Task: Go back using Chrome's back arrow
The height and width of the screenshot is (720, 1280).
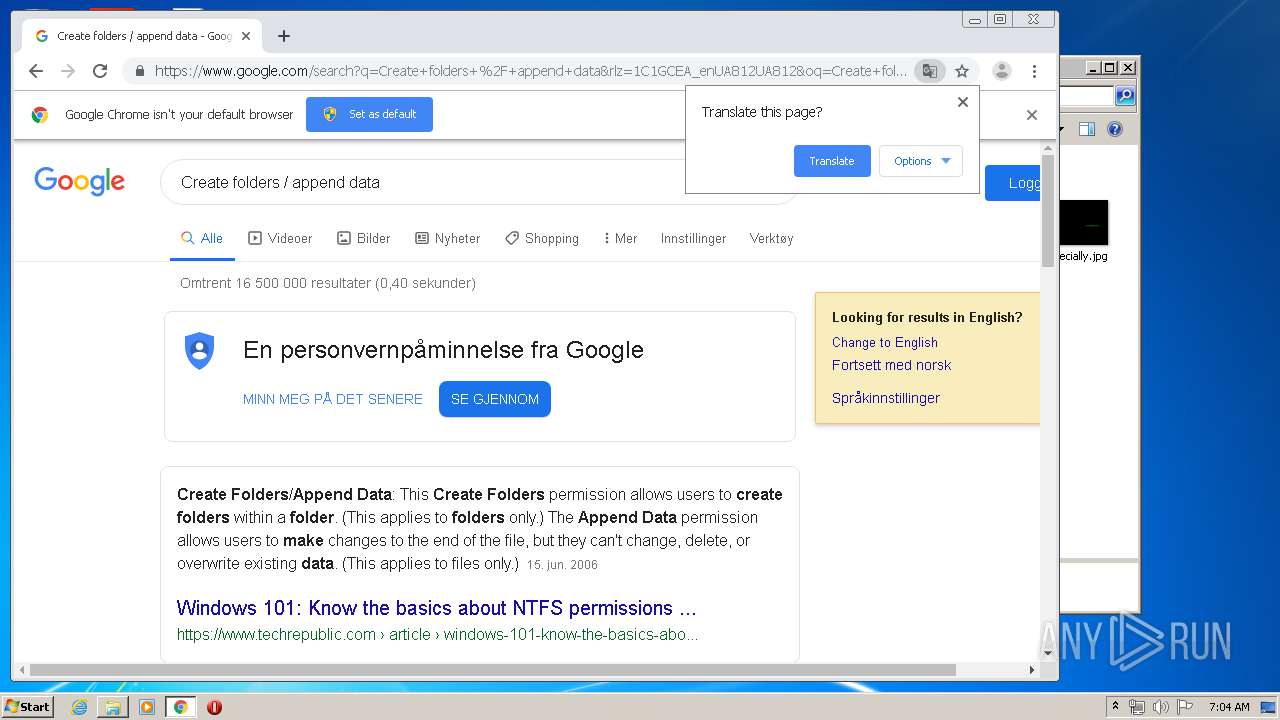Action: 36,71
